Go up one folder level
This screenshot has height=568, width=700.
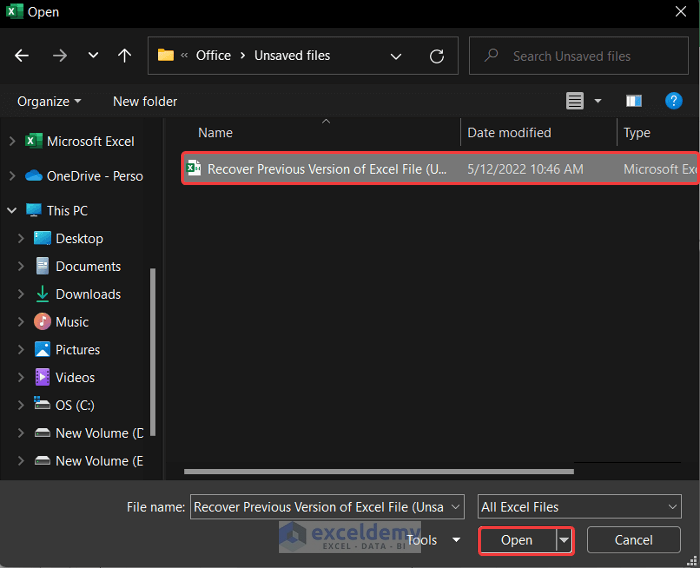pyautogui.click(x=125, y=56)
